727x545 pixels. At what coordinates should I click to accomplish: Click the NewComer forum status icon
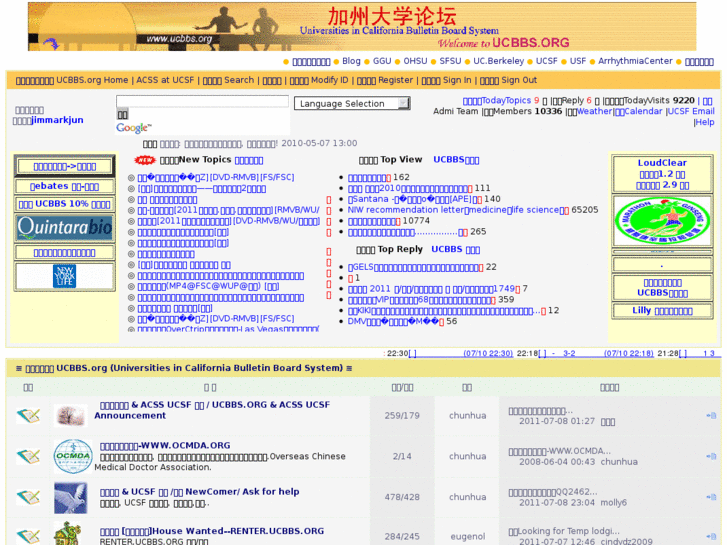point(28,497)
